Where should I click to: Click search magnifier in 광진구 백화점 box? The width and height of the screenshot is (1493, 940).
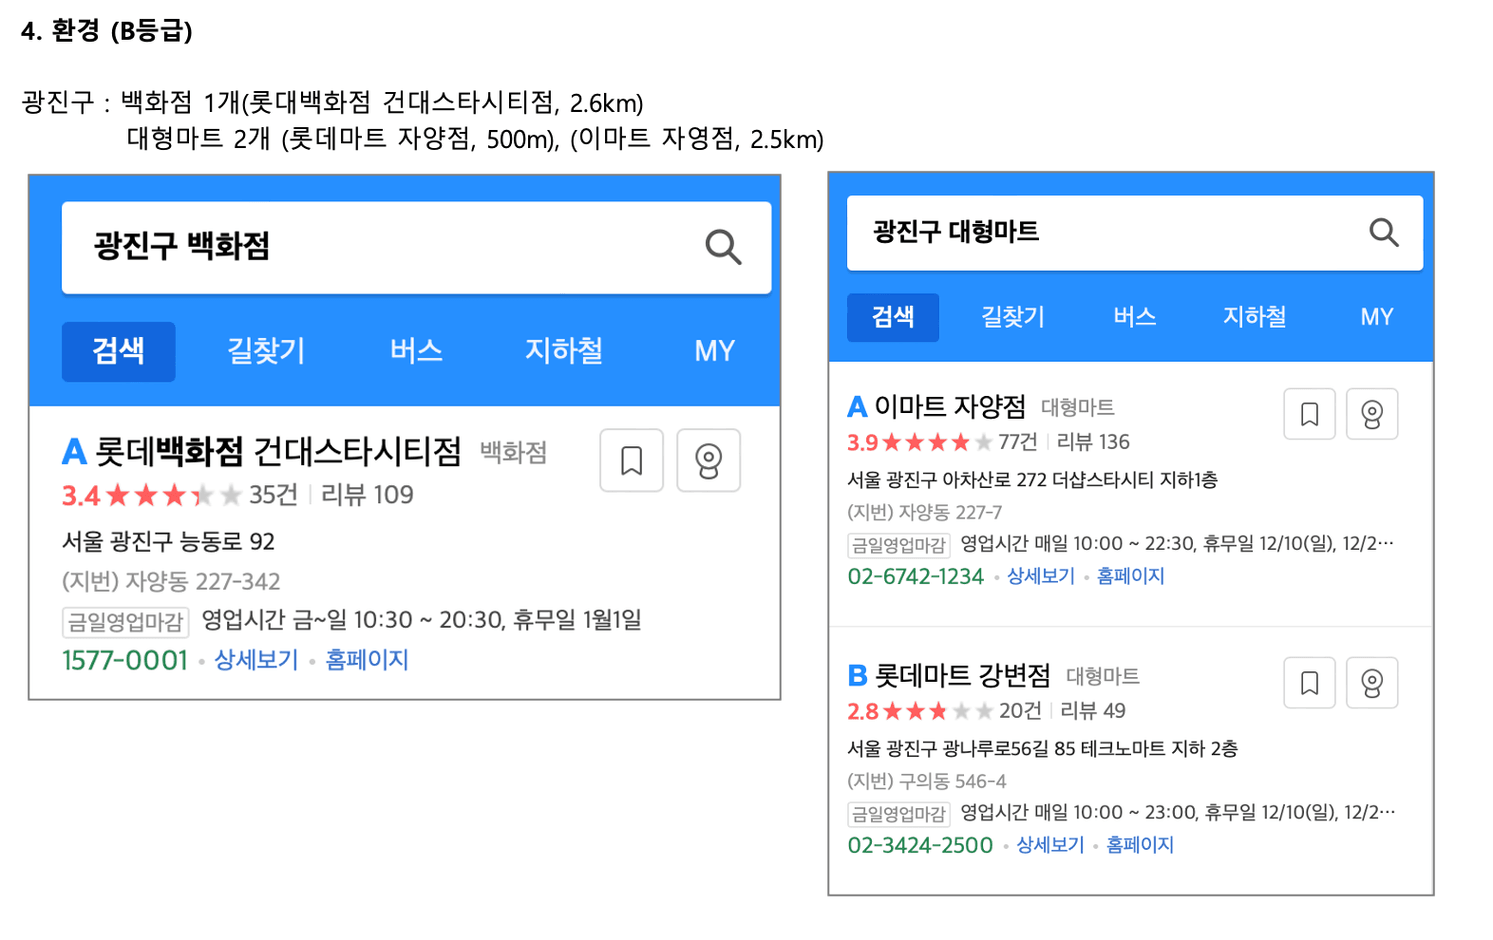(x=723, y=247)
